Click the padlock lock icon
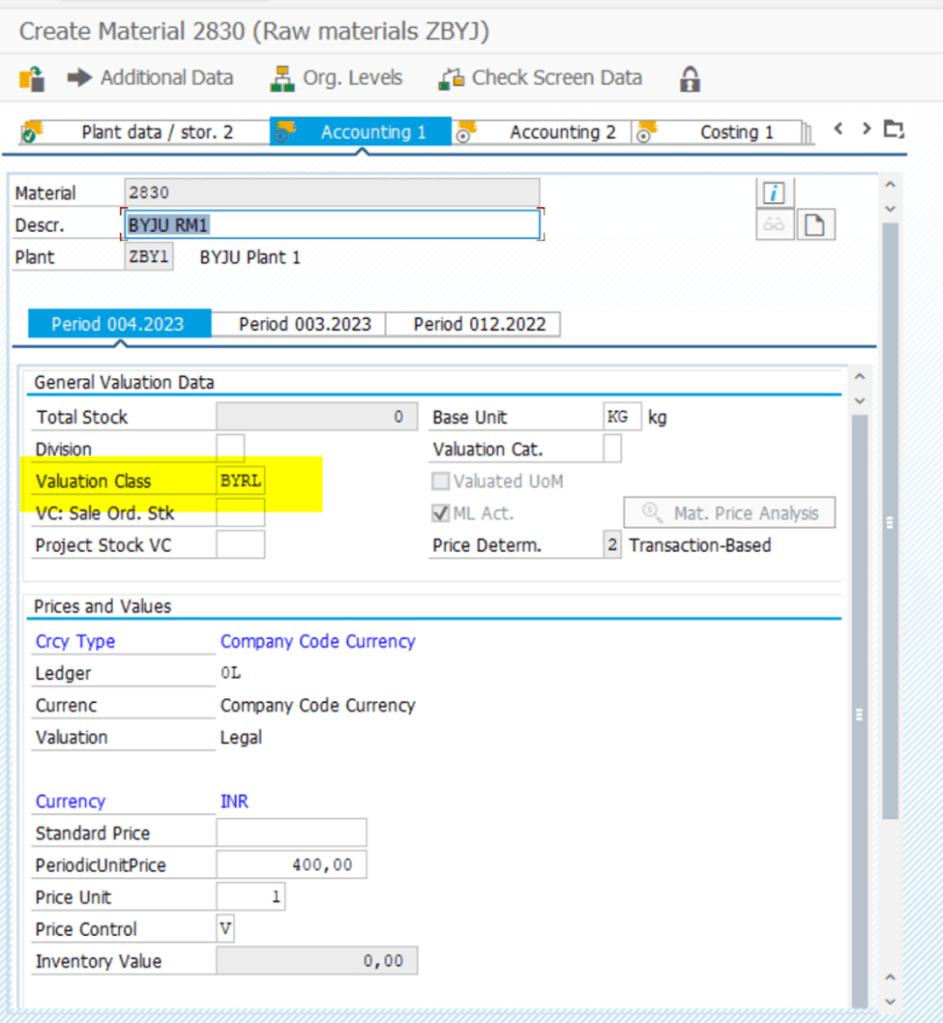The width and height of the screenshot is (943, 1023). point(689,79)
